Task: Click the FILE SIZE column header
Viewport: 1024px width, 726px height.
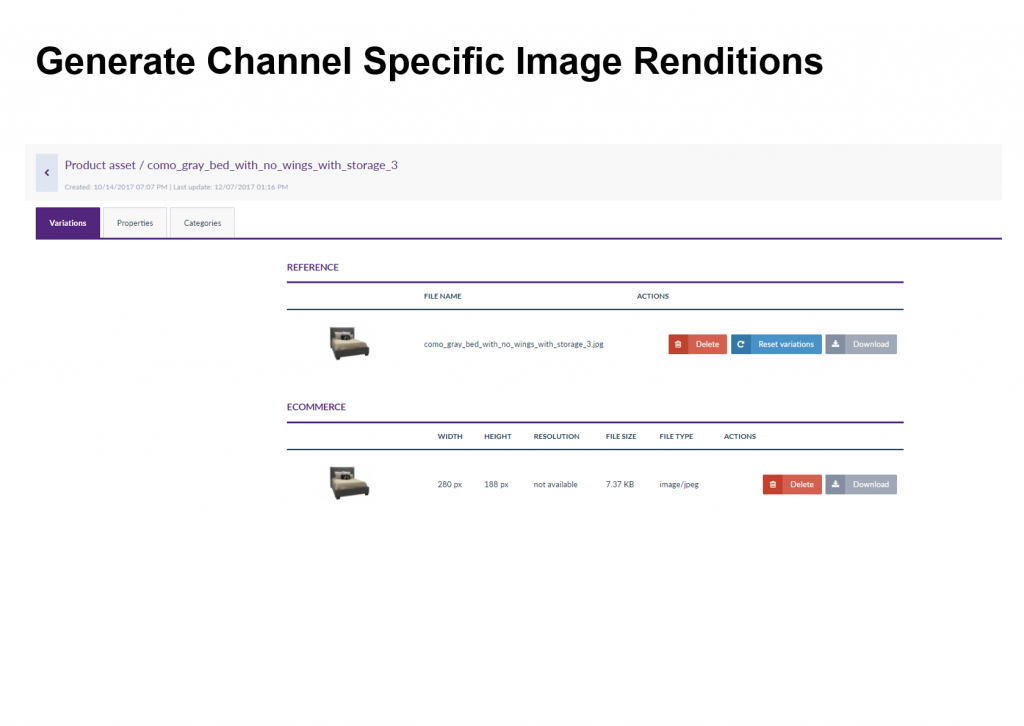Action: 621,436
